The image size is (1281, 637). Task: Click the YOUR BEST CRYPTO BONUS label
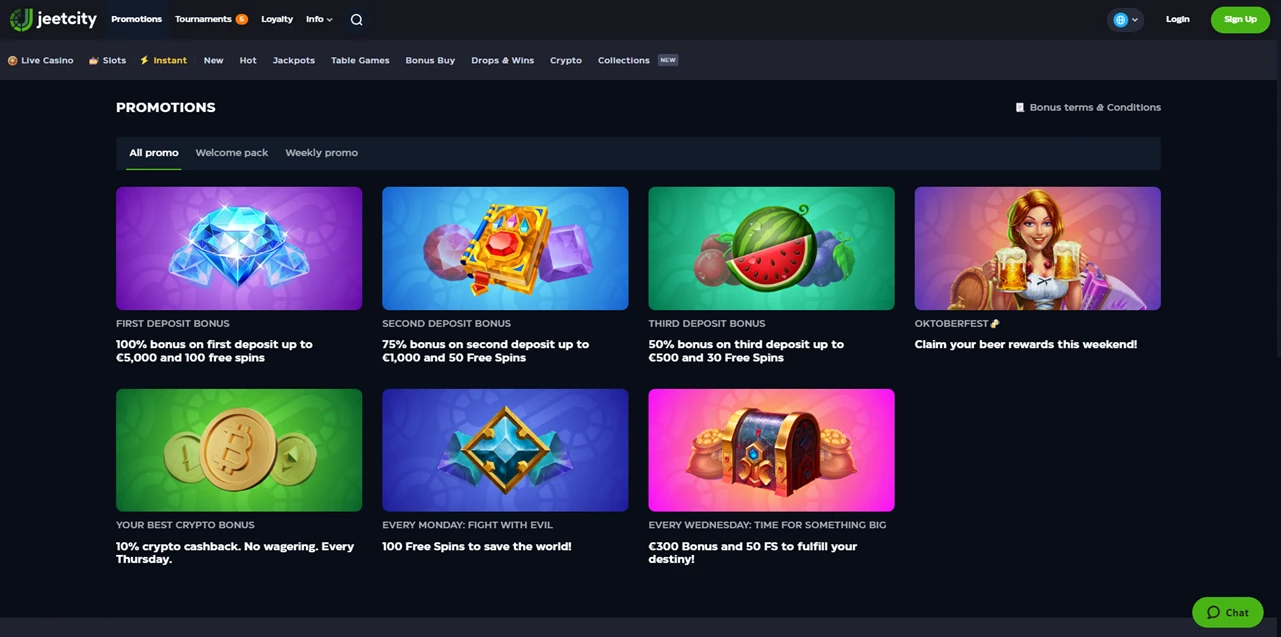click(x=185, y=525)
